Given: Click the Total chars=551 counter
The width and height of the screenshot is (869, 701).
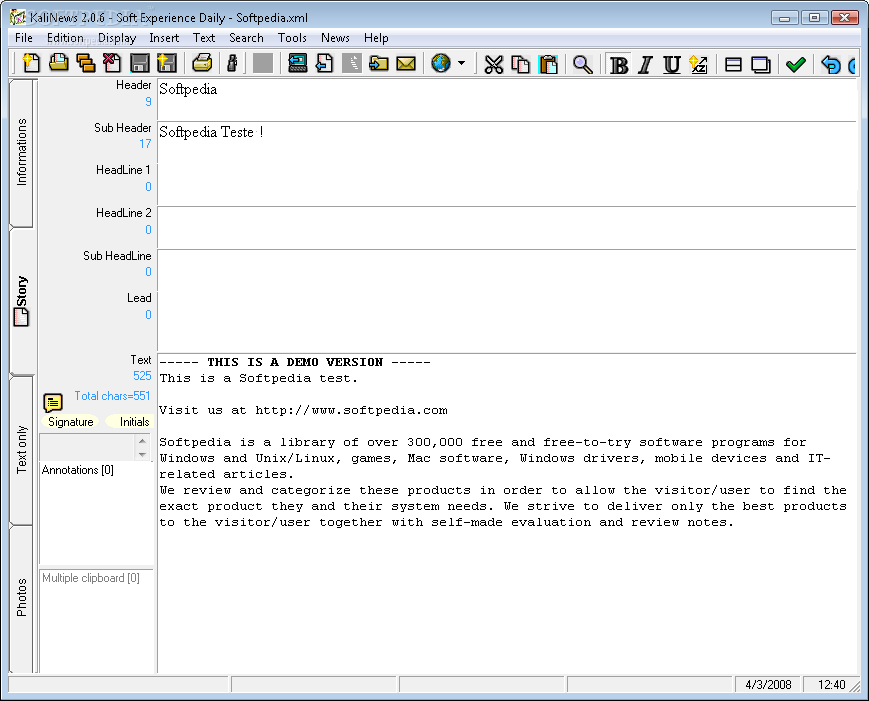Looking at the screenshot, I should tap(112, 396).
